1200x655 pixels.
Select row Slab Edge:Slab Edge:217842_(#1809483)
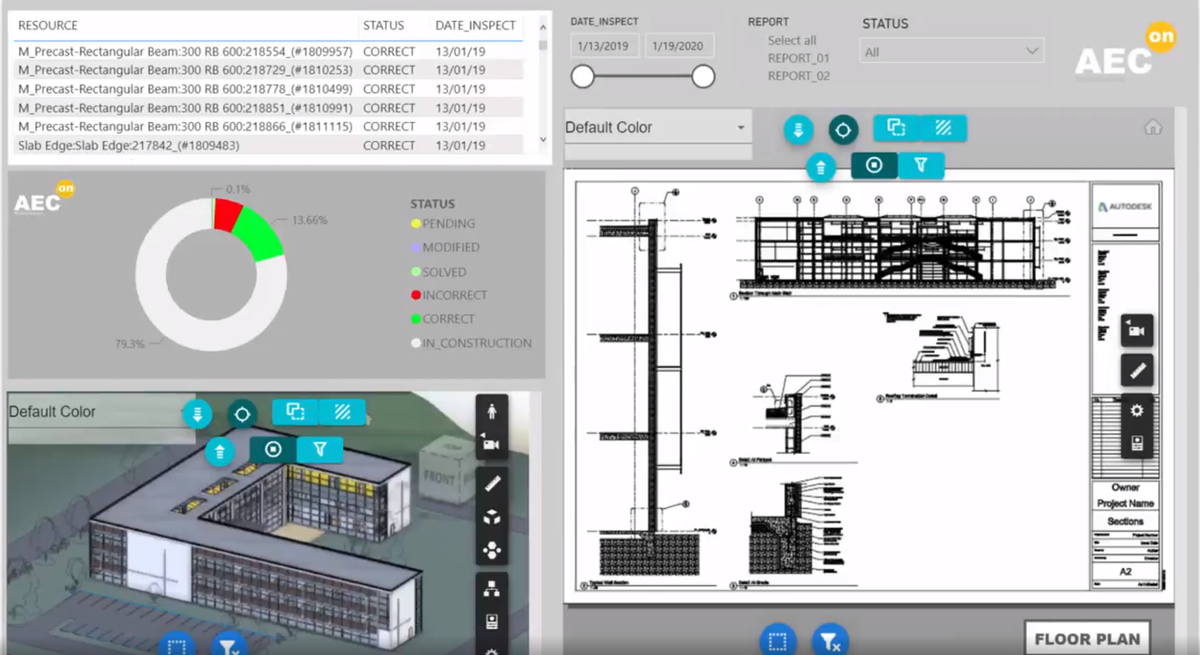point(268,145)
